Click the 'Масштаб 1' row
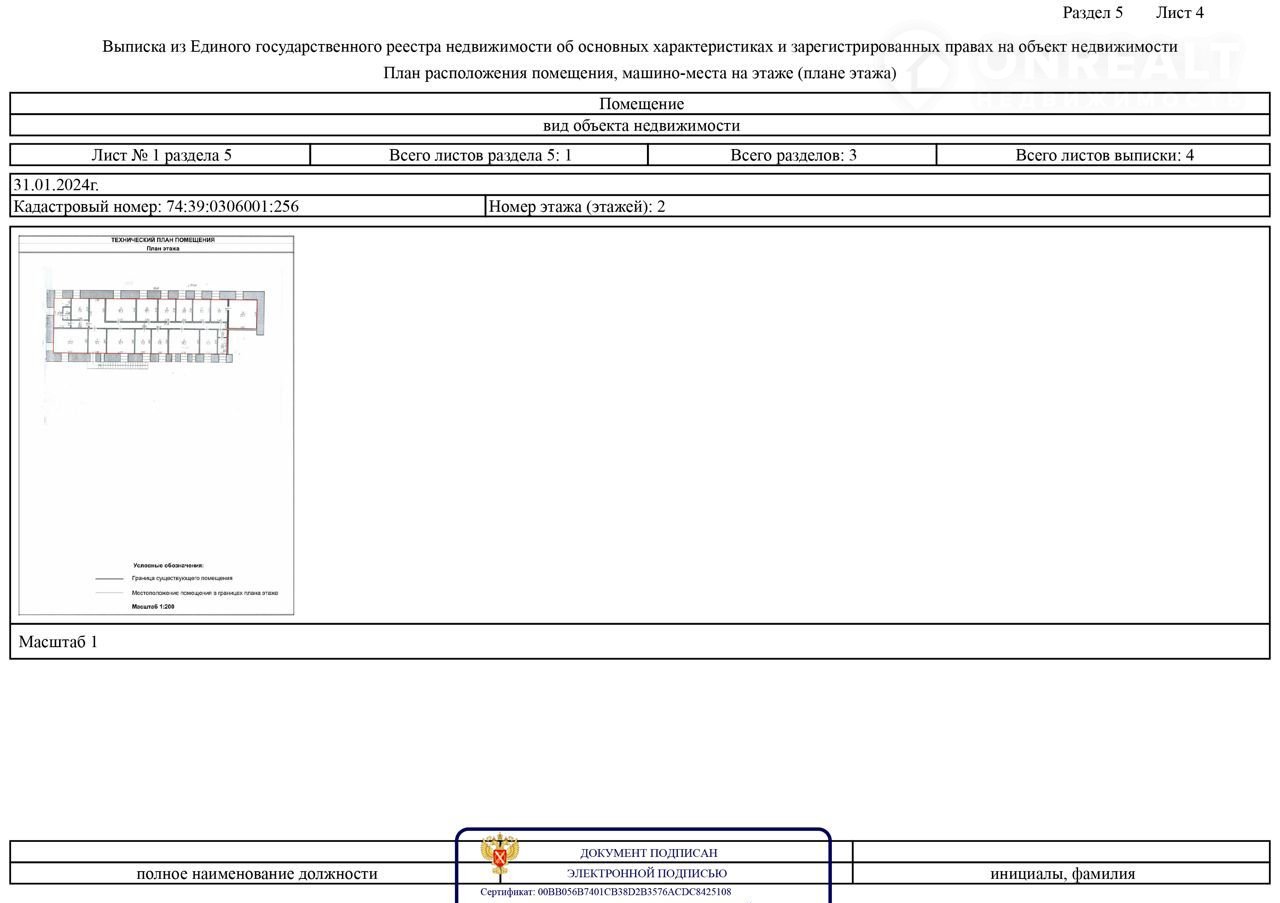This screenshot has width=1280, height=903. pyautogui.click(x=58, y=642)
